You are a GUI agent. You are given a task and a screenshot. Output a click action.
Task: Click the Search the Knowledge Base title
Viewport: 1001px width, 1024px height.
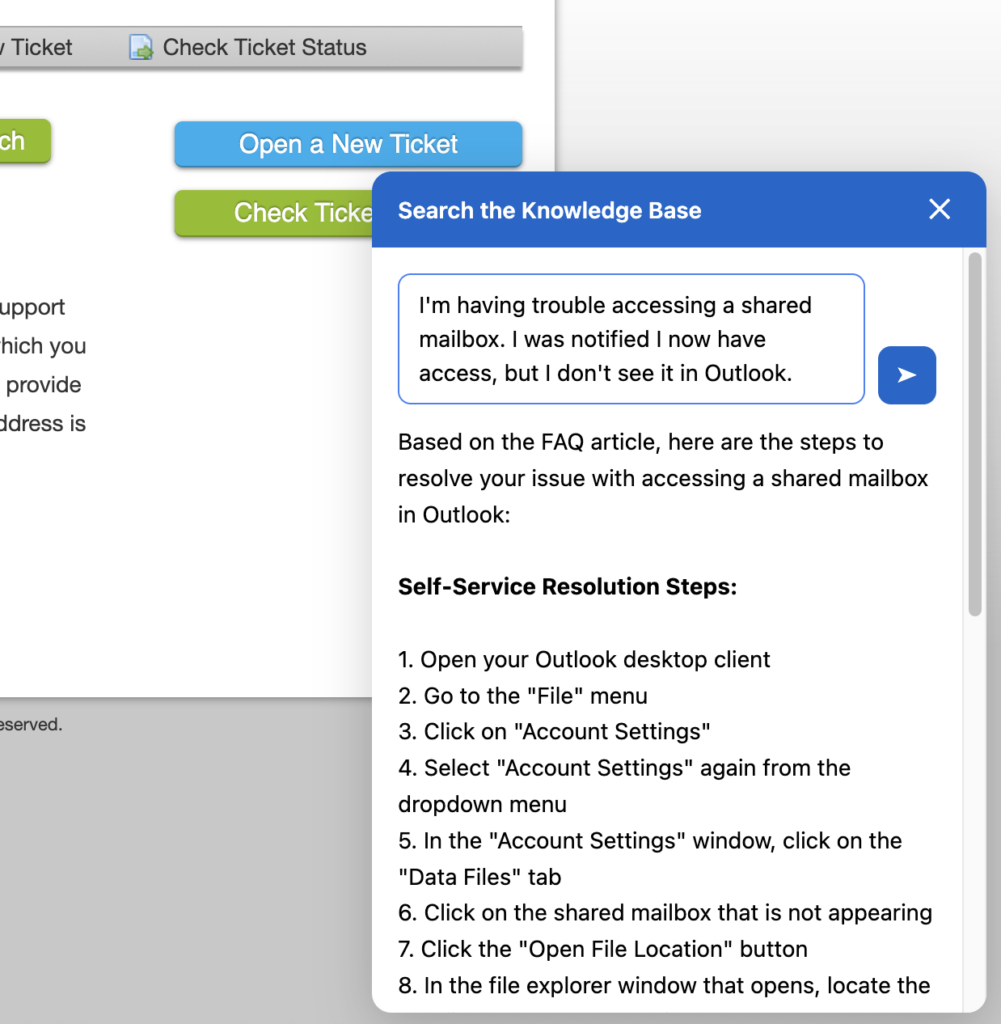[549, 211]
